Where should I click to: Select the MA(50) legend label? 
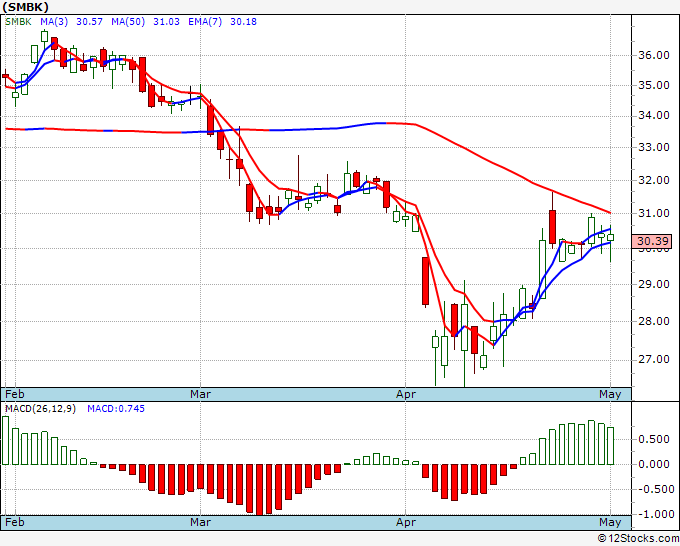(x=128, y=22)
